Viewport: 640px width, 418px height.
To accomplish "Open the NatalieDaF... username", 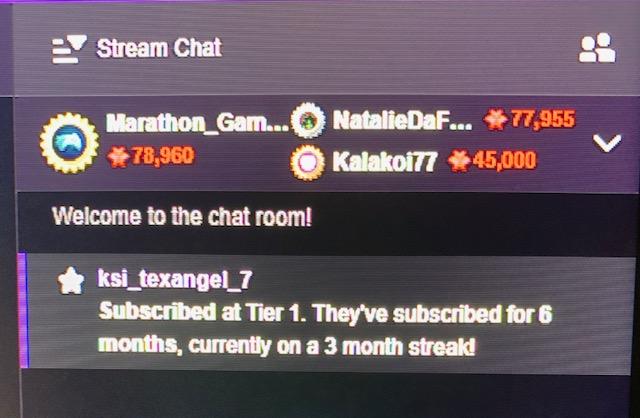I will tap(402, 120).
